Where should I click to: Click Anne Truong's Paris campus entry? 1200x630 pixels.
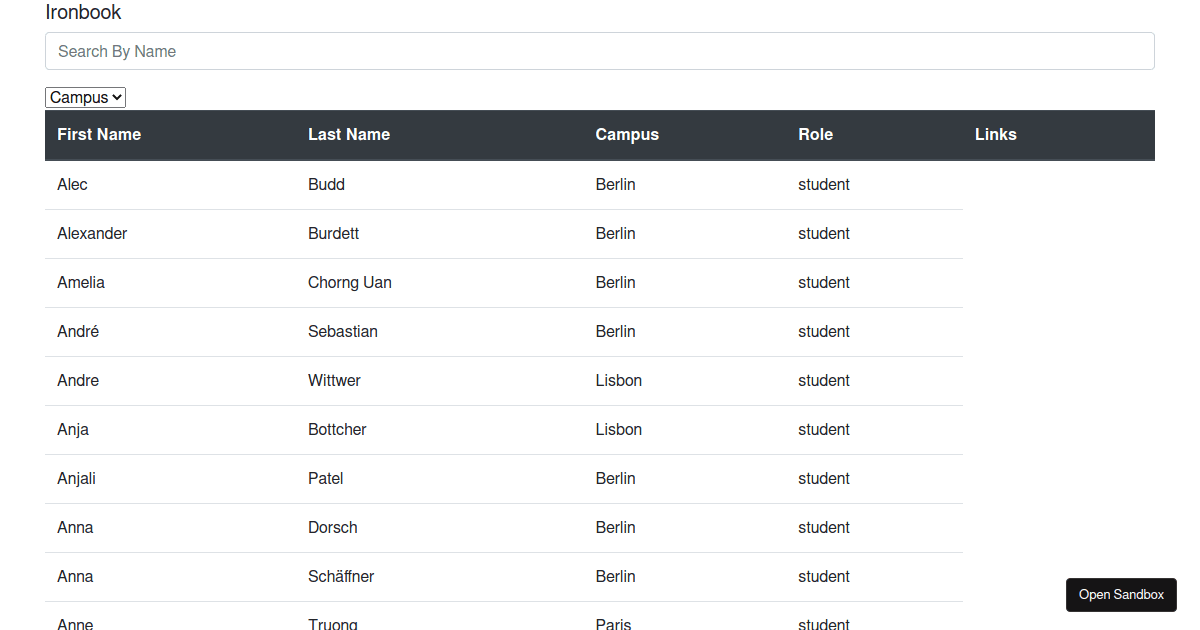pyautogui.click(x=613, y=622)
